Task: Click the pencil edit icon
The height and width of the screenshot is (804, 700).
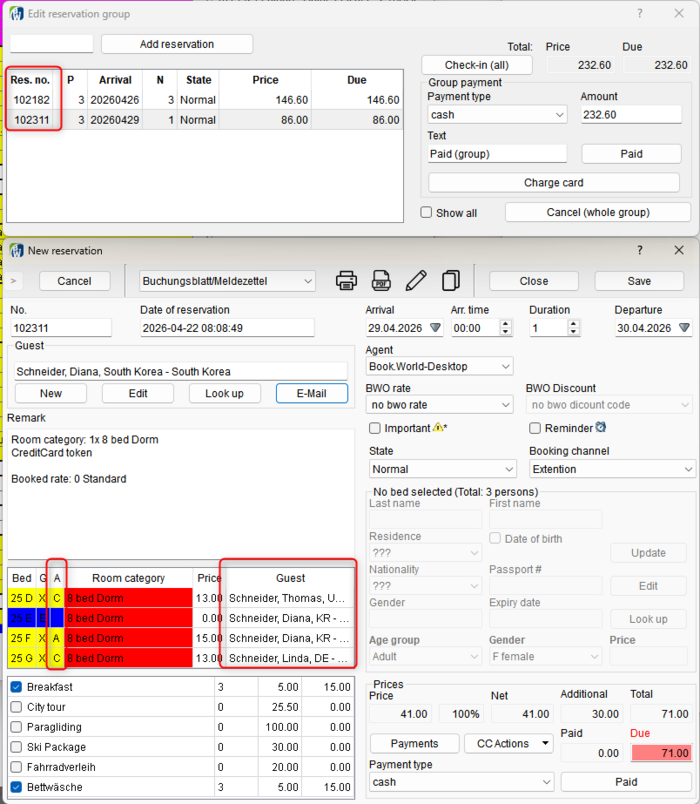Action: coord(416,281)
